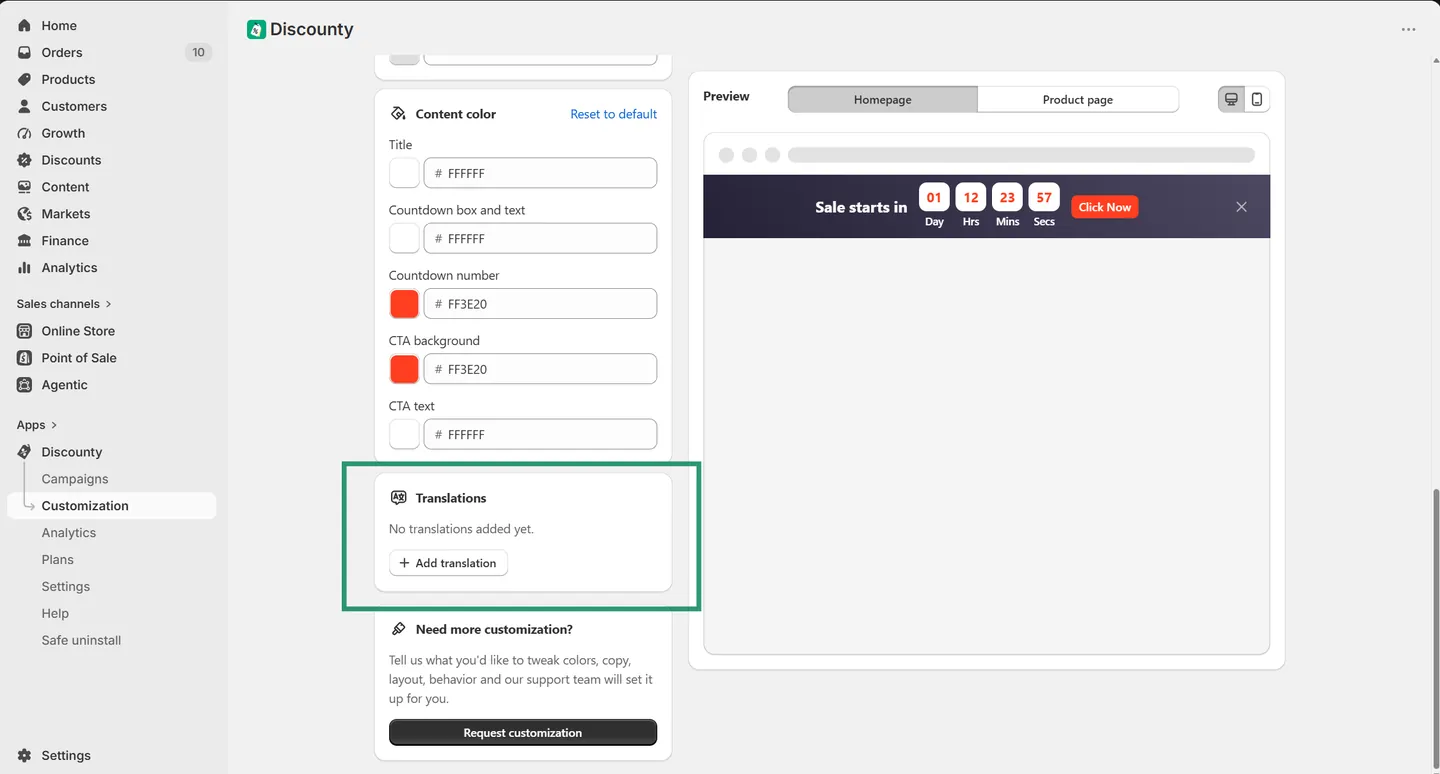Click the Add translation button
Screen dimensions: 1440x774
[x=449, y=563]
